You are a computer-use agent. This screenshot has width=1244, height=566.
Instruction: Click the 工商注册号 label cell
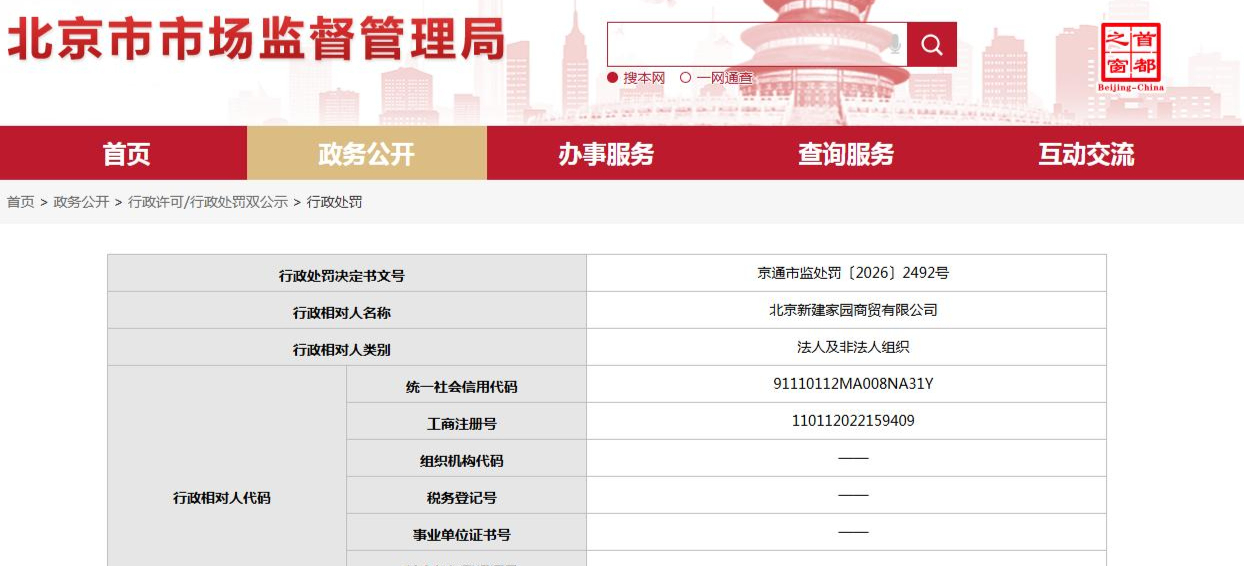466,421
